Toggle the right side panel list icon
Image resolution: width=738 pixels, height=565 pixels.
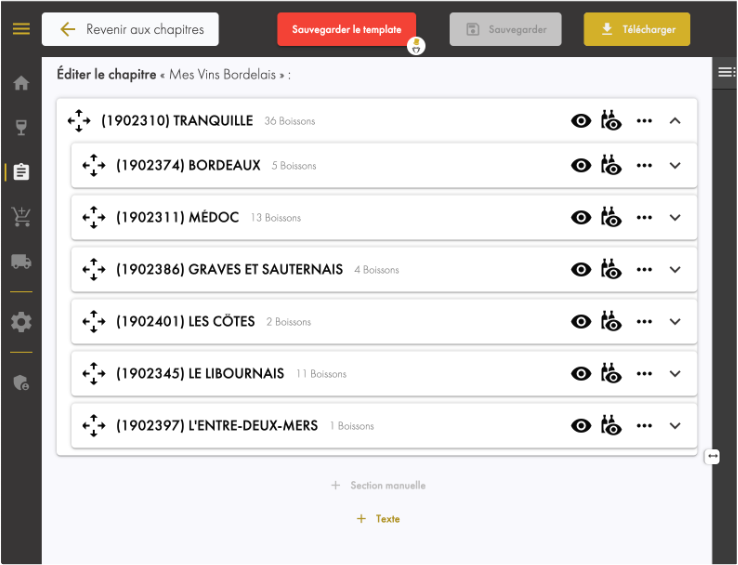726,72
